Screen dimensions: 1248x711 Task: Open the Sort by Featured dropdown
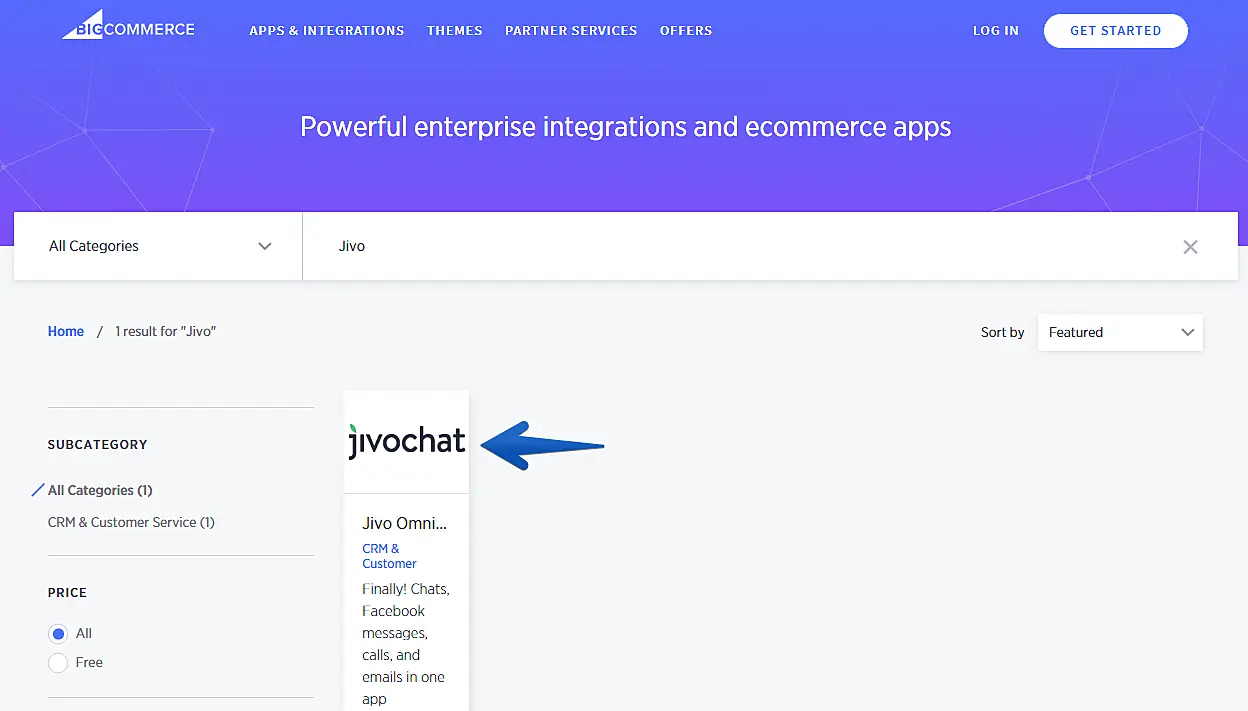click(1119, 332)
